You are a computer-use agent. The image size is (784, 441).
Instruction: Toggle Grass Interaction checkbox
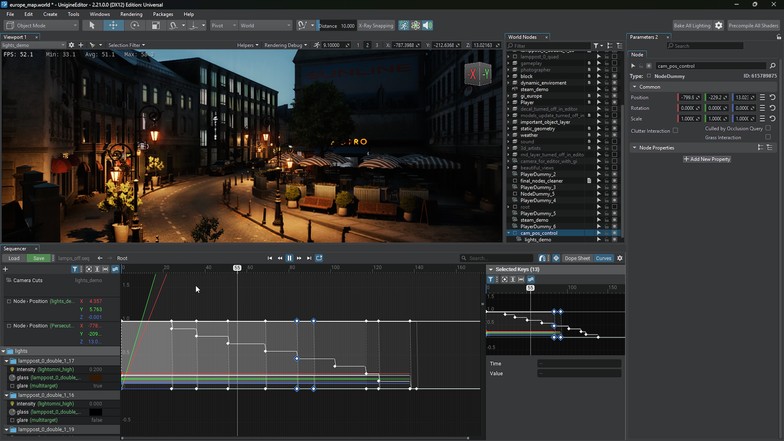pyautogui.click(x=768, y=137)
